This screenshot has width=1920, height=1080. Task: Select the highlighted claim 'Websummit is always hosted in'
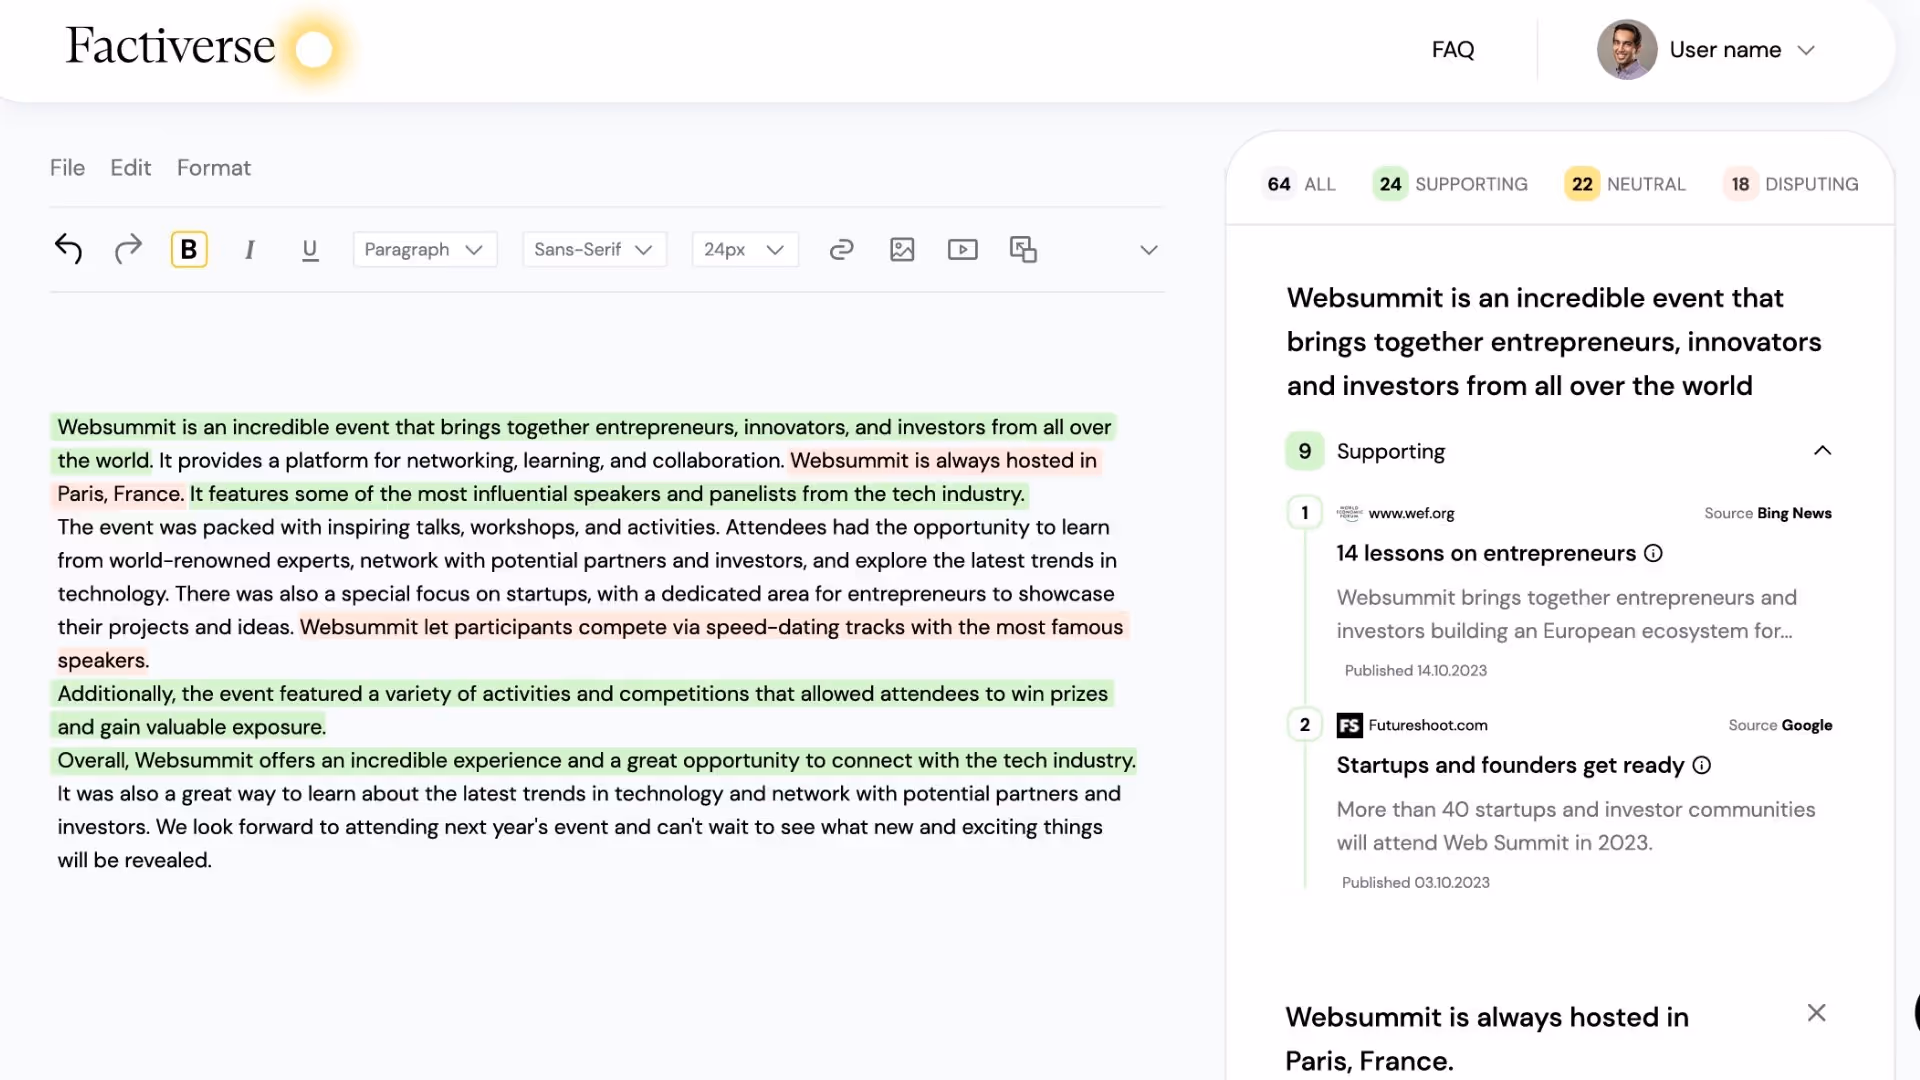[943, 461]
